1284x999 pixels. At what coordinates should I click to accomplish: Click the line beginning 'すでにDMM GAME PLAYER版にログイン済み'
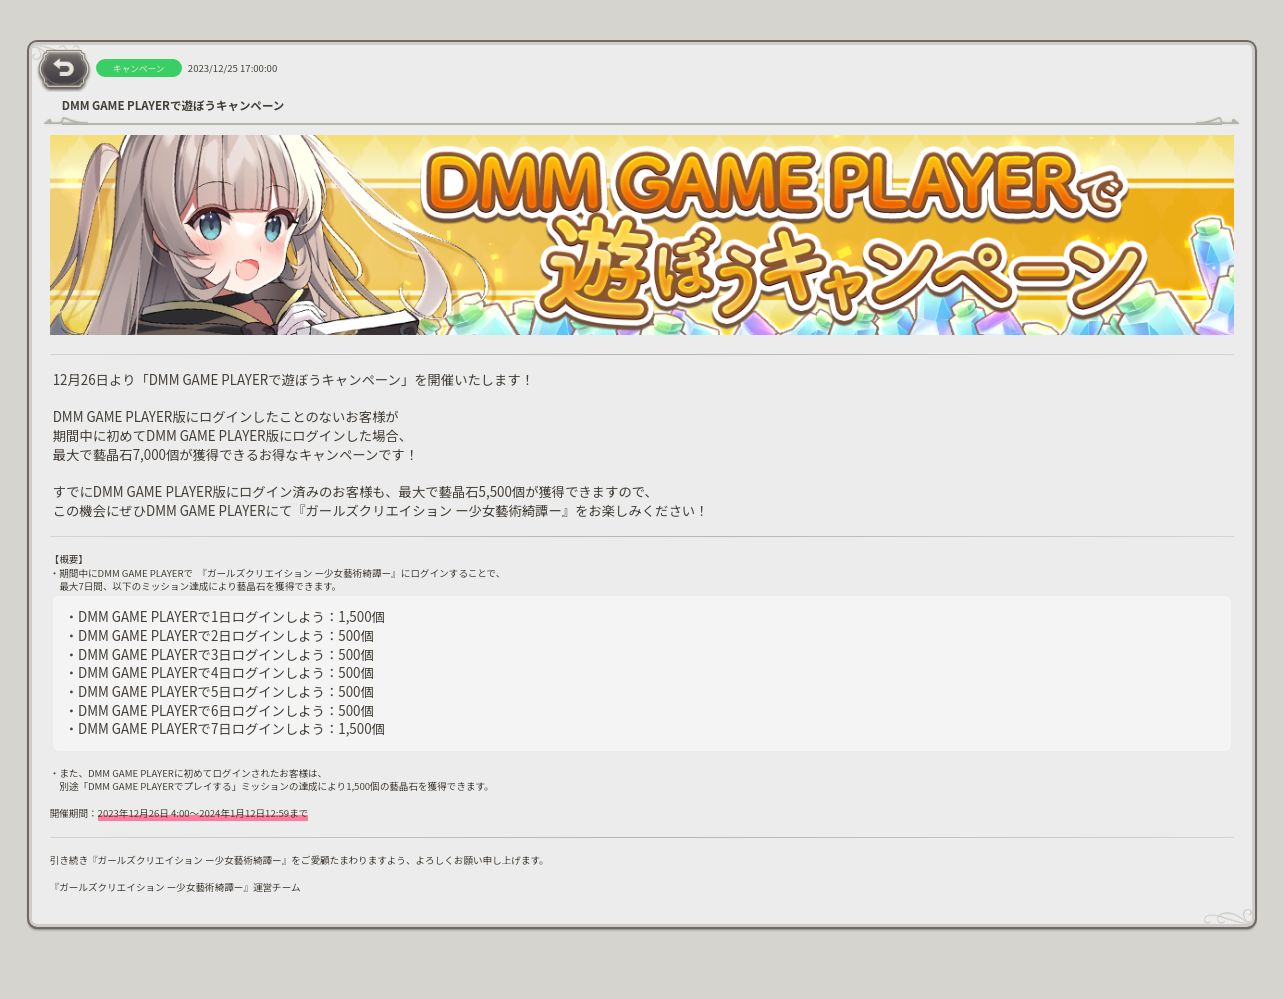click(355, 492)
